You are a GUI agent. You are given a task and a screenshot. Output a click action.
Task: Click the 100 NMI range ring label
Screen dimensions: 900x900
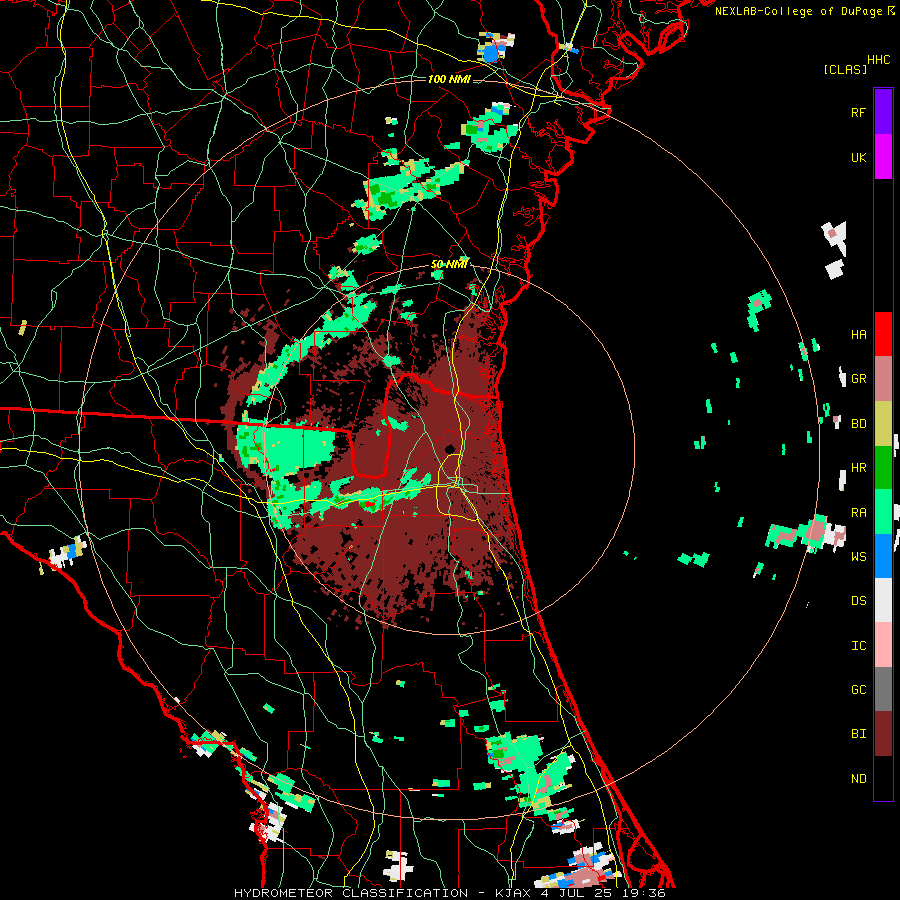pos(449,79)
